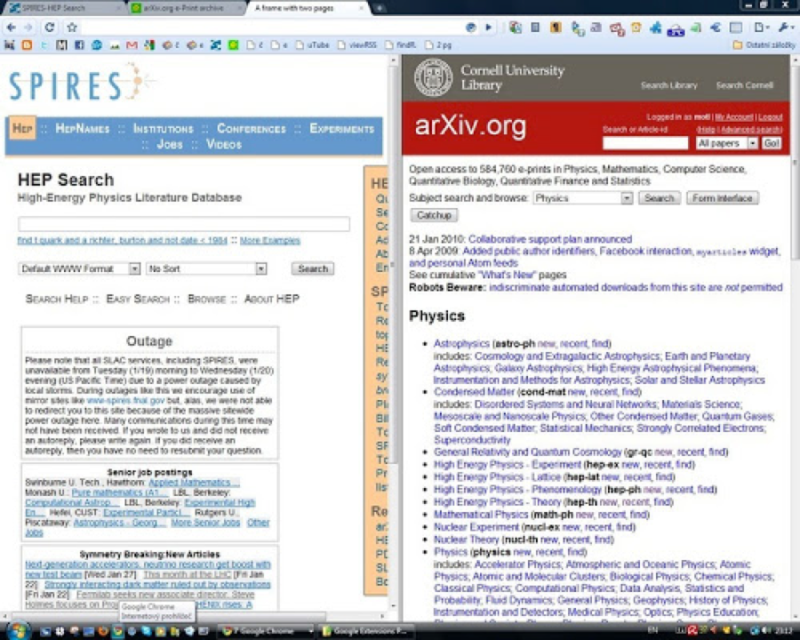Open the blue SPIRES bookmark icon
This screenshot has height=640, width=800.
point(215,45)
